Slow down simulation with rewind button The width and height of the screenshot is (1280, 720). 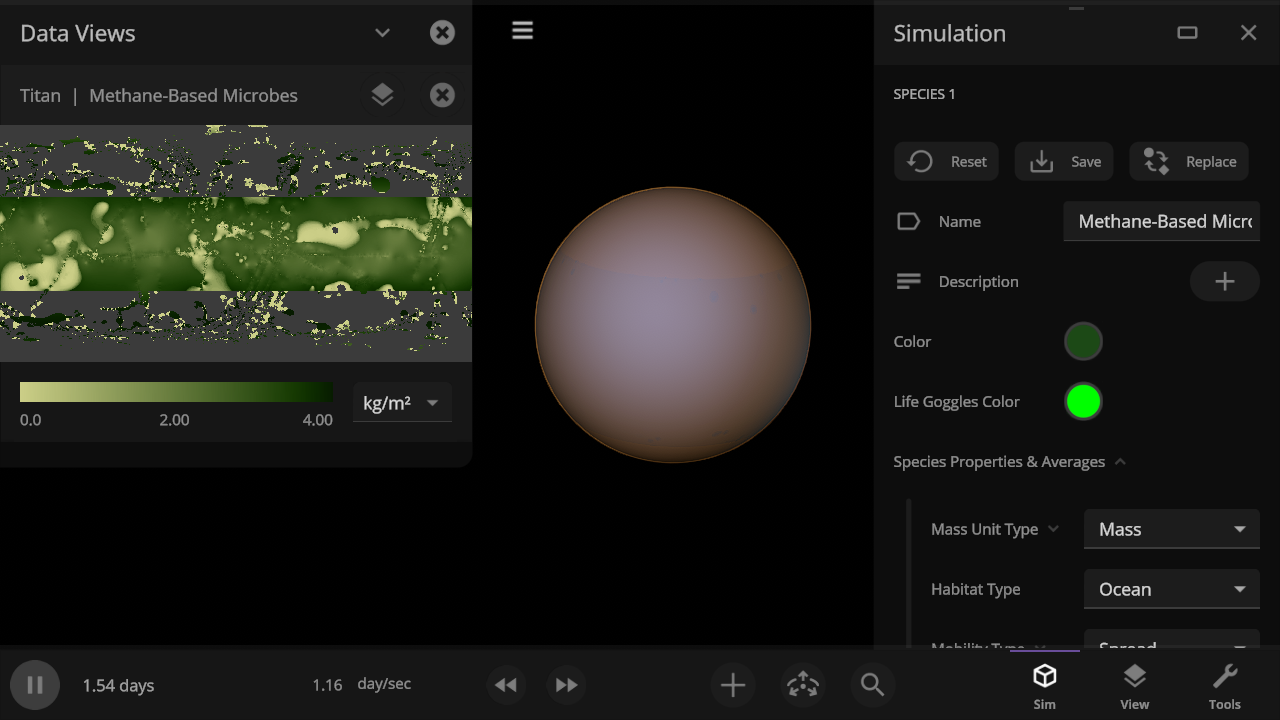(x=506, y=685)
